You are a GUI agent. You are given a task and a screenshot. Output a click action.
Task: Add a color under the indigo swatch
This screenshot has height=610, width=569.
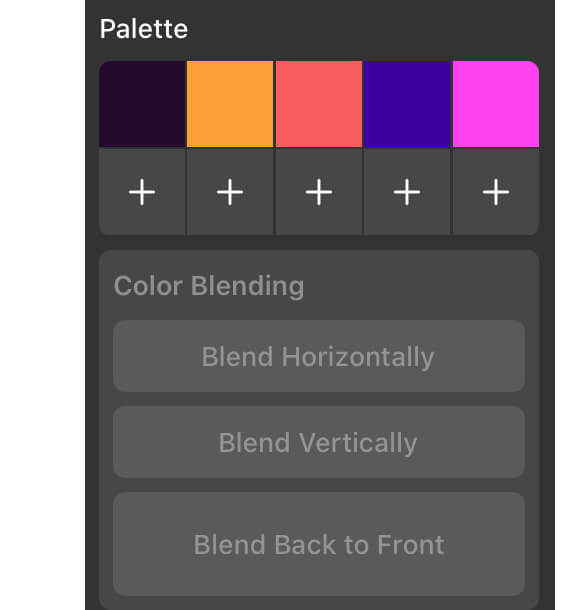pyautogui.click(x=407, y=192)
